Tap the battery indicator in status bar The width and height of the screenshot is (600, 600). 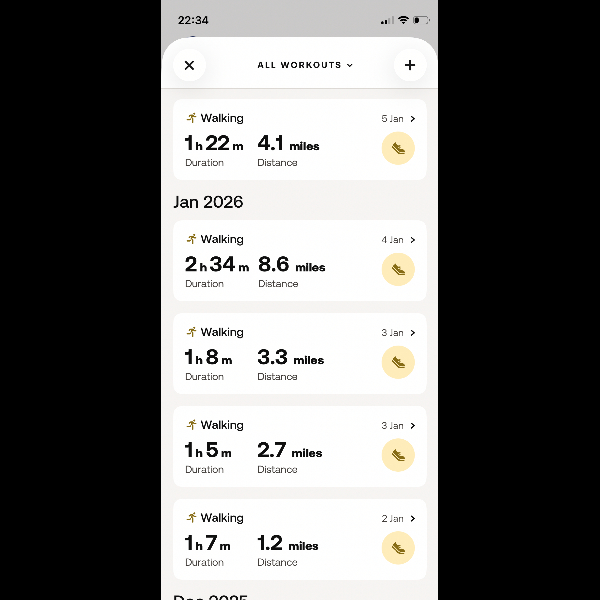[x=421, y=20]
